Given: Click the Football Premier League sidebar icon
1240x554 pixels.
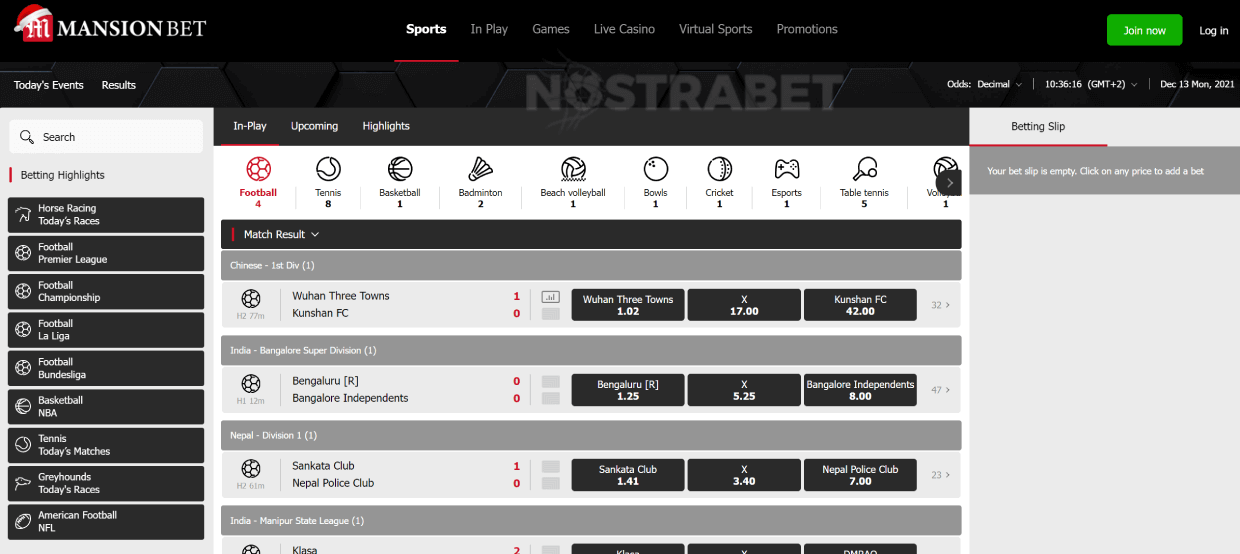Looking at the screenshot, I should point(22,253).
